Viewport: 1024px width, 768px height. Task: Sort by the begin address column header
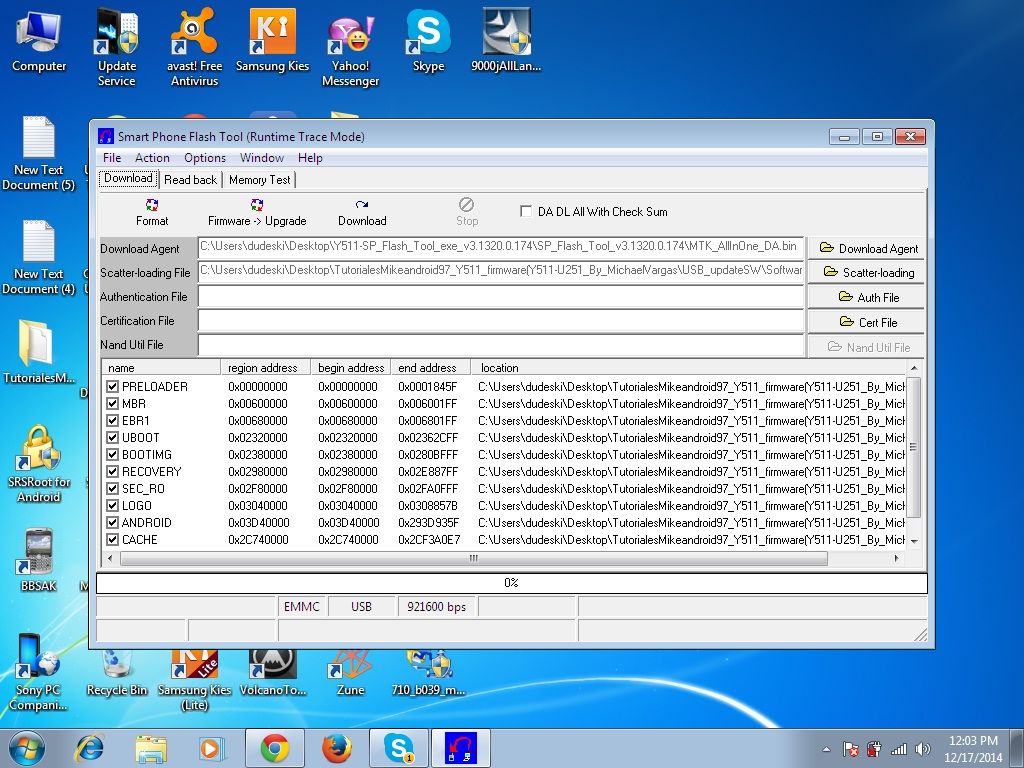tap(350, 368)
